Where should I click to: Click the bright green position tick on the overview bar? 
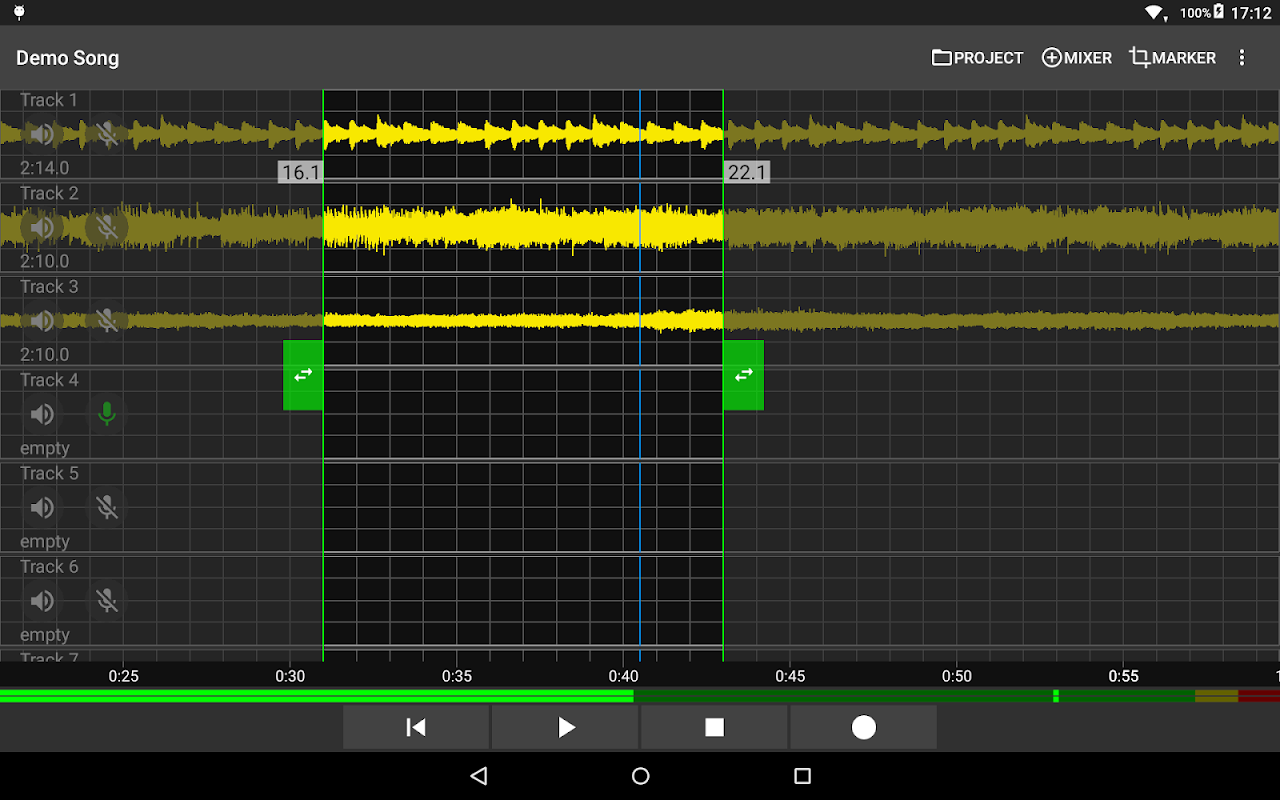pyautogui.click(x=1056, y=695)
